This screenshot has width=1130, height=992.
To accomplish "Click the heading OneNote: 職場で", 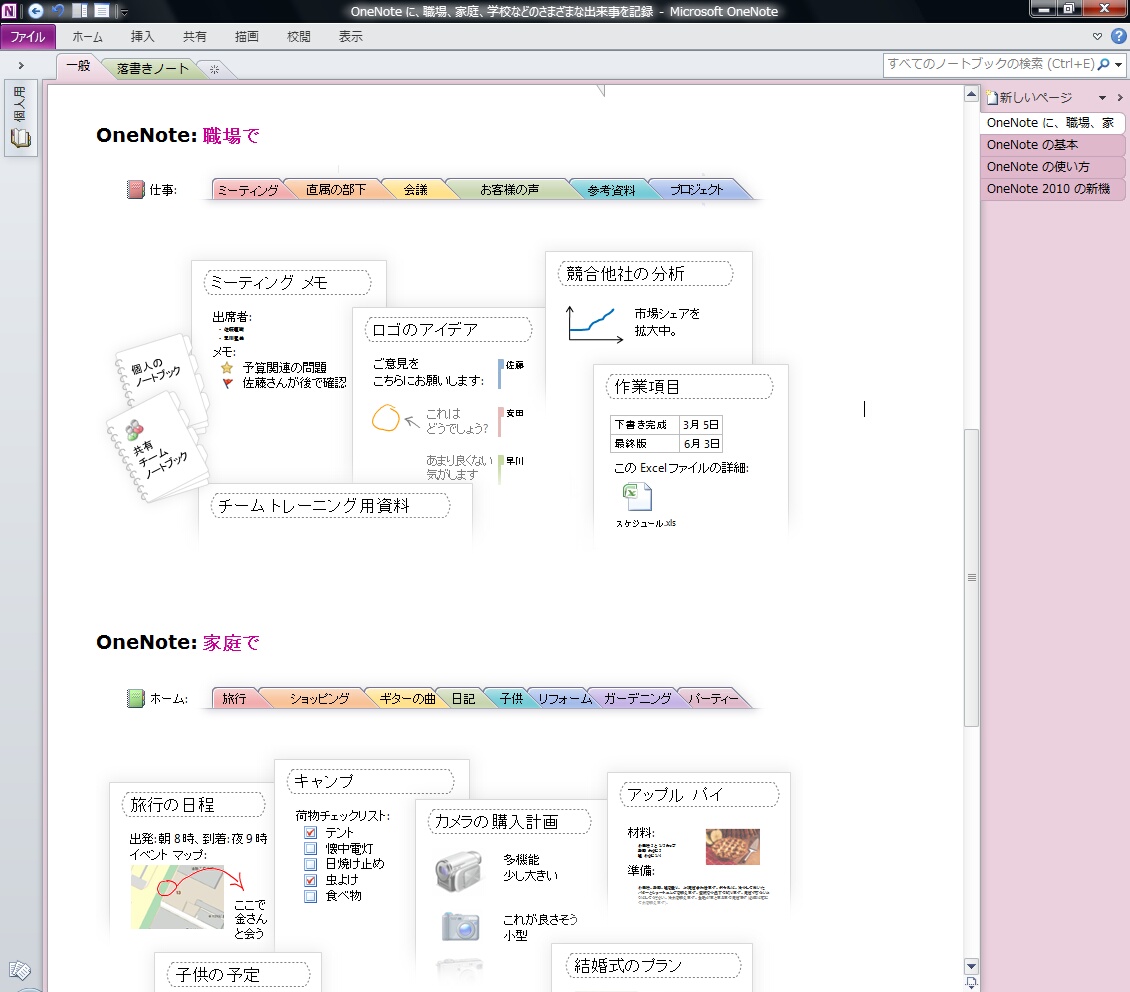I will click(178, 135).
